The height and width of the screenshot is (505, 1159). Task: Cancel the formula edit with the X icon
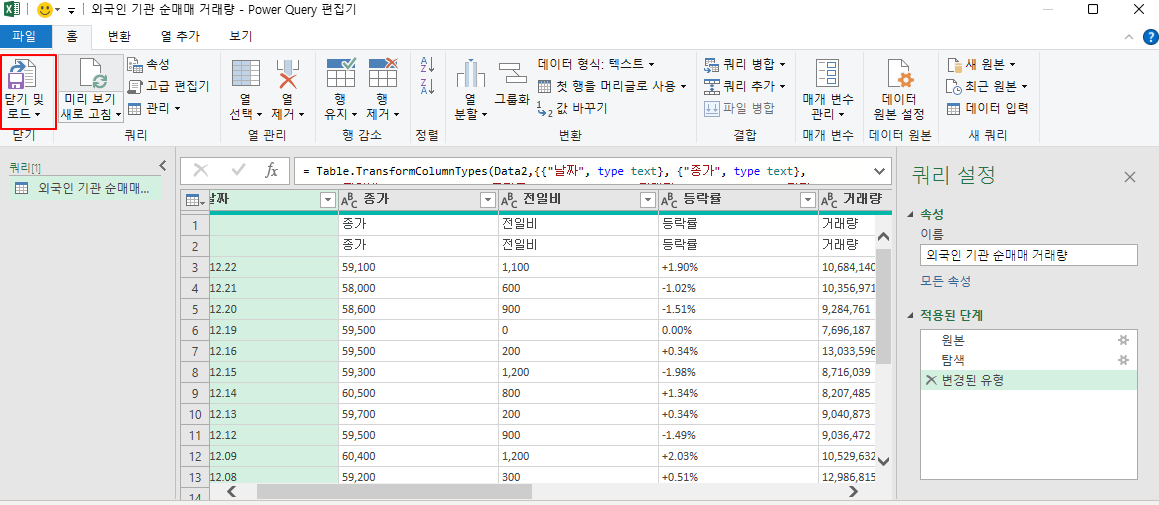pyautogui.click(x=200, y=171)
